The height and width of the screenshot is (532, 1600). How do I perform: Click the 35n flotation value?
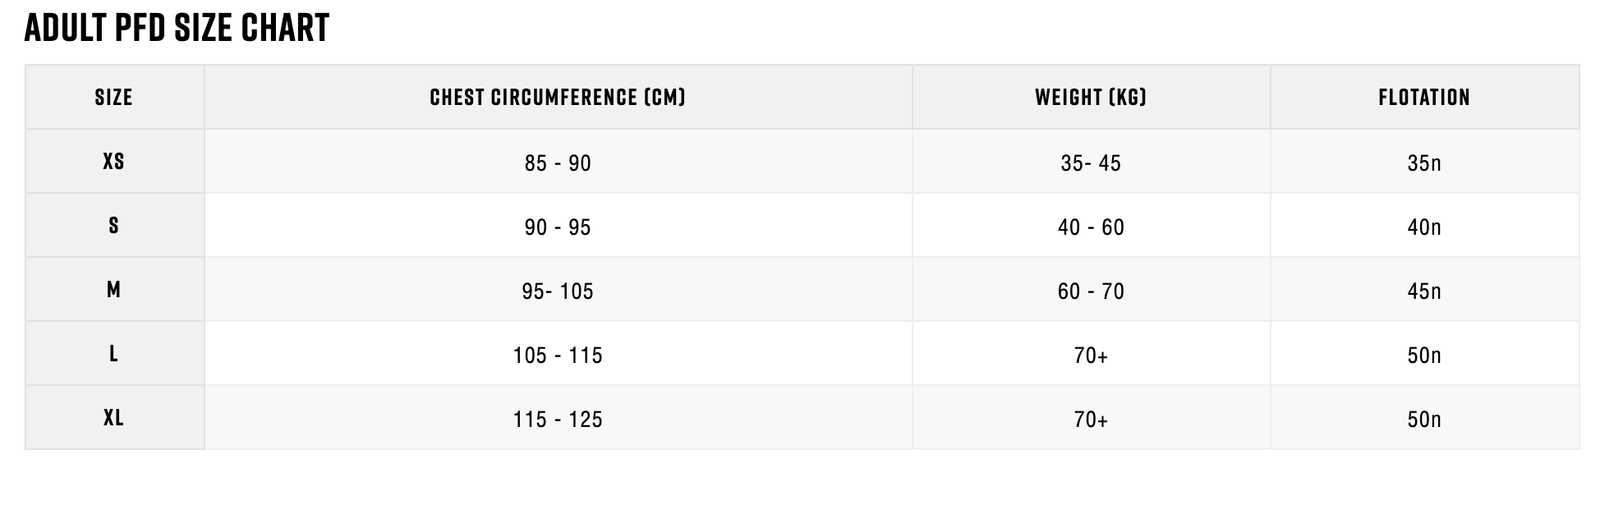pyautogui.click(x=1424, y=163)
